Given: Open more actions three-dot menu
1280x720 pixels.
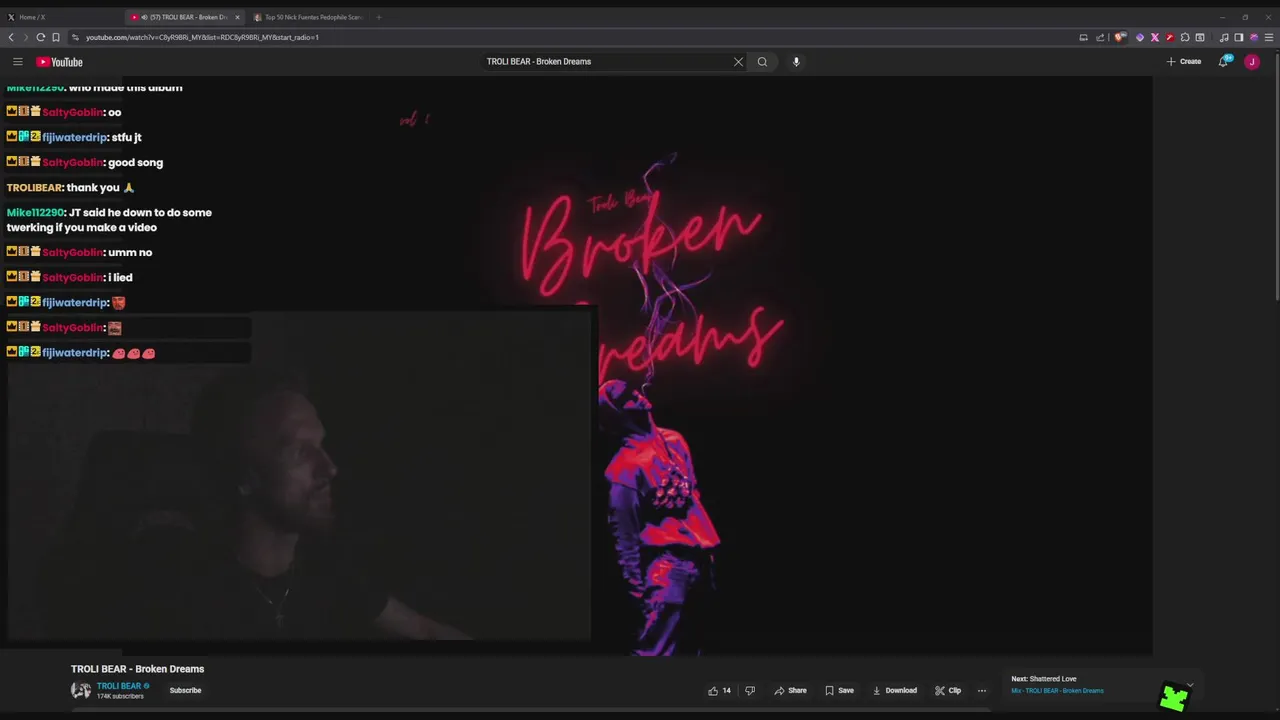Looking at the screenshot, I should click(982, 690).
